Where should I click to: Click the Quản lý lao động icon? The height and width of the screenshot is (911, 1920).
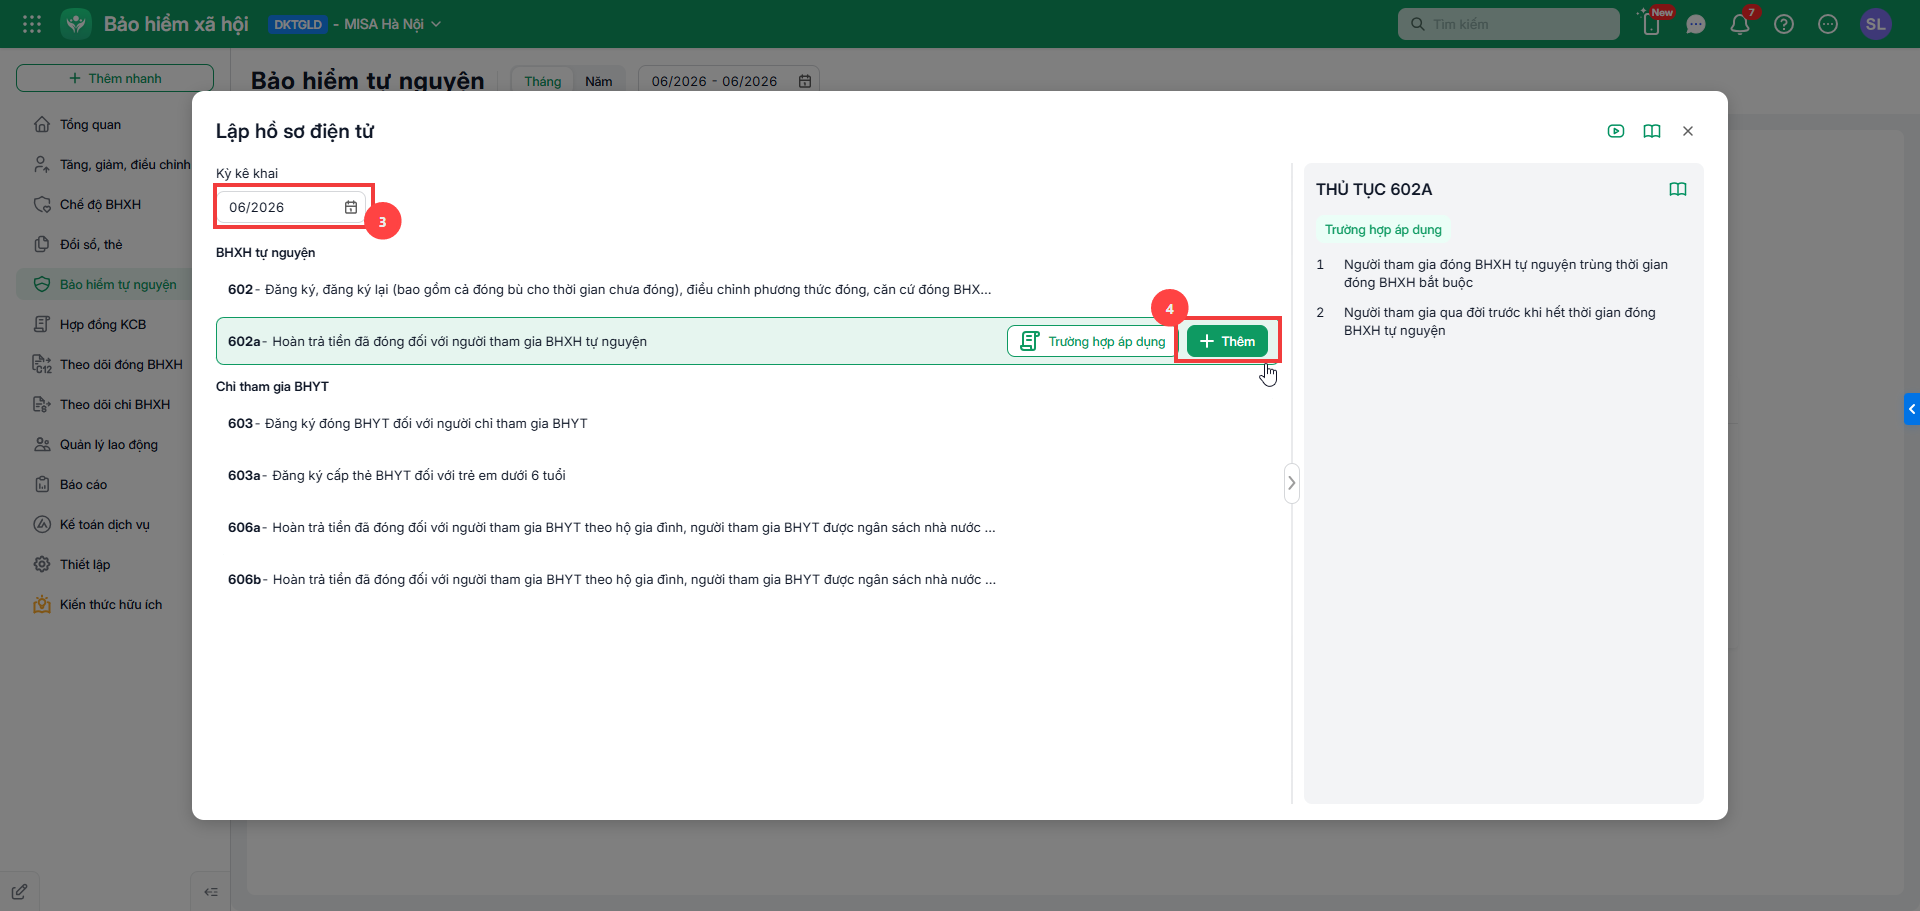click(42, 445)
